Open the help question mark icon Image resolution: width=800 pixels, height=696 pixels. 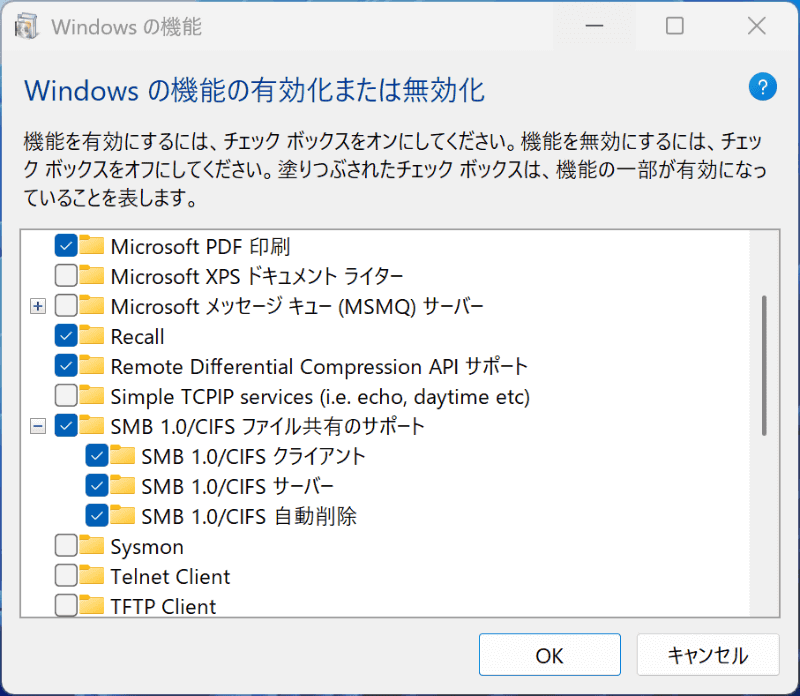[x=762, y=87]
